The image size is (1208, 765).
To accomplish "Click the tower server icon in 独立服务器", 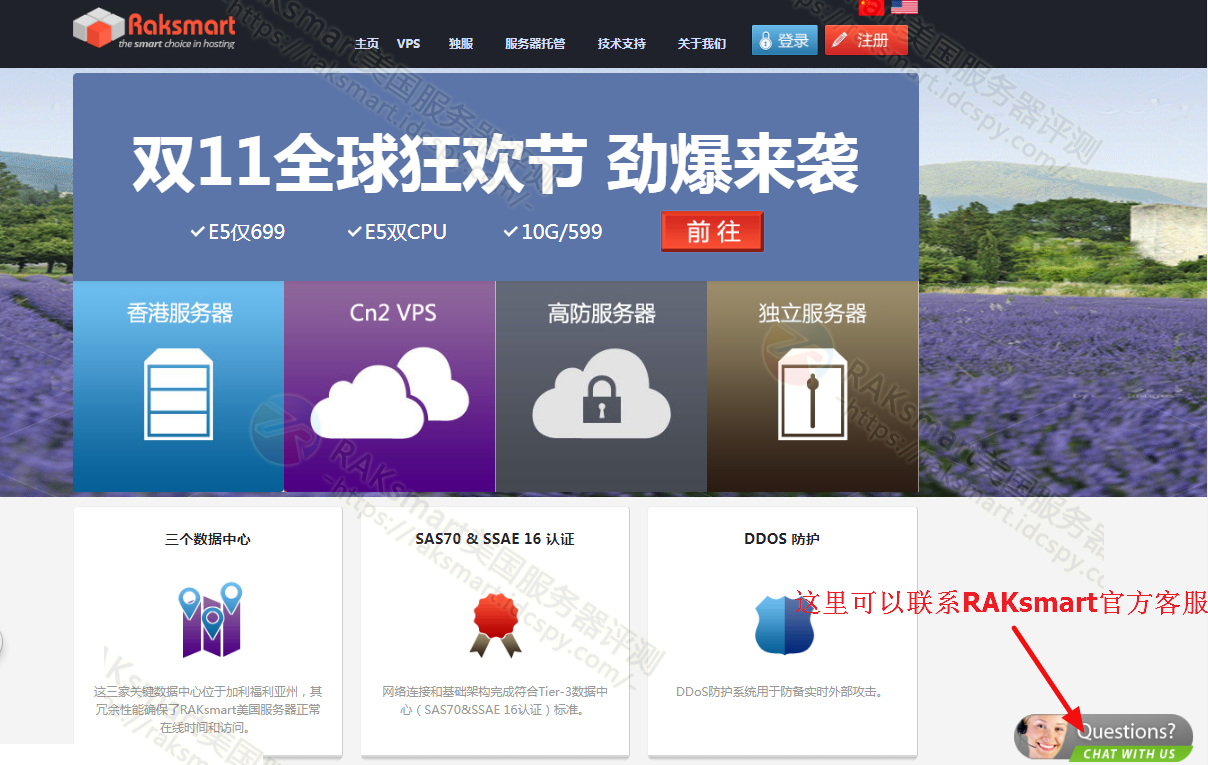I will click(812, 395).
